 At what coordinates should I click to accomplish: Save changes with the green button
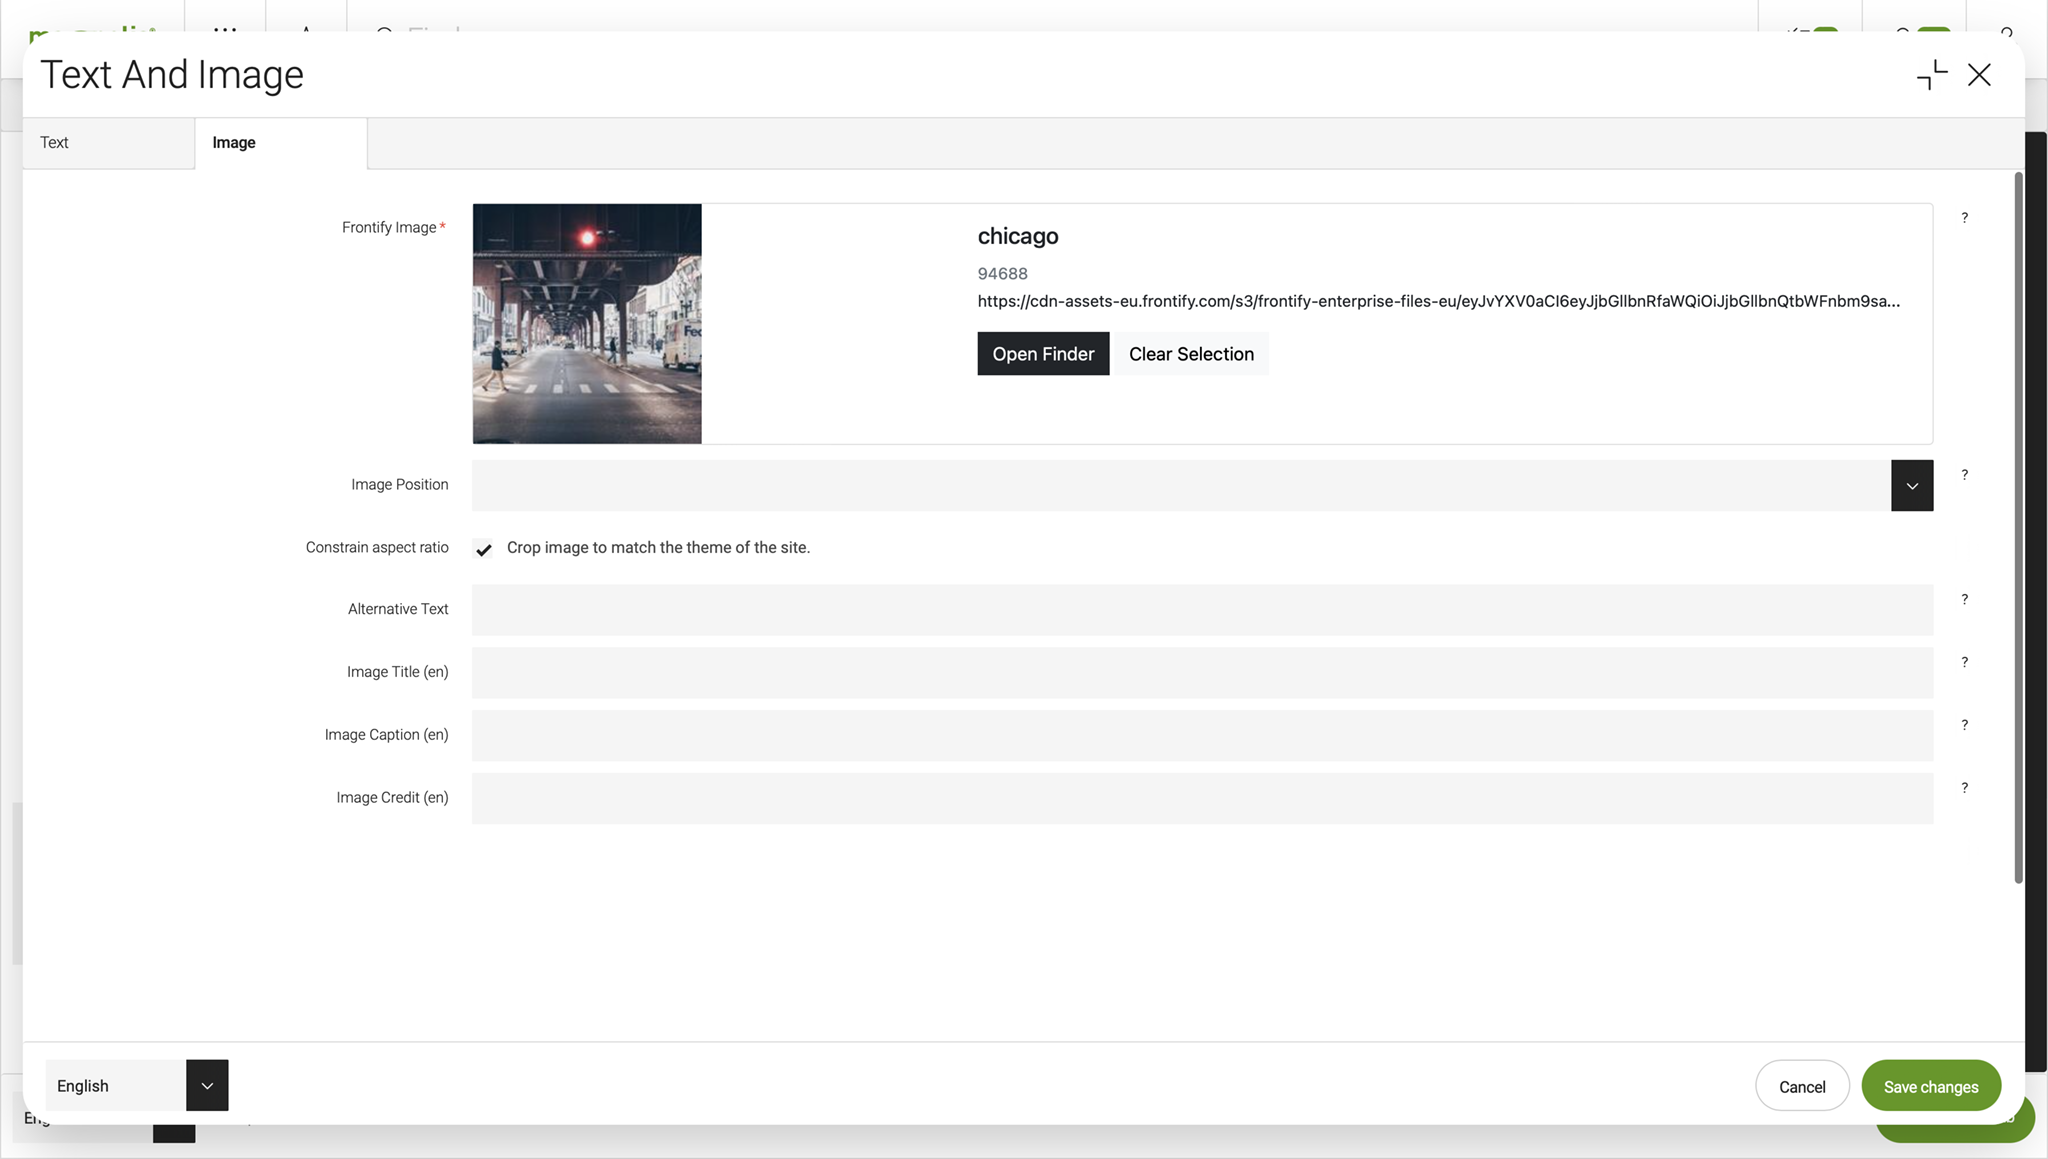pyautogui.click(x=1931, y=1085)
